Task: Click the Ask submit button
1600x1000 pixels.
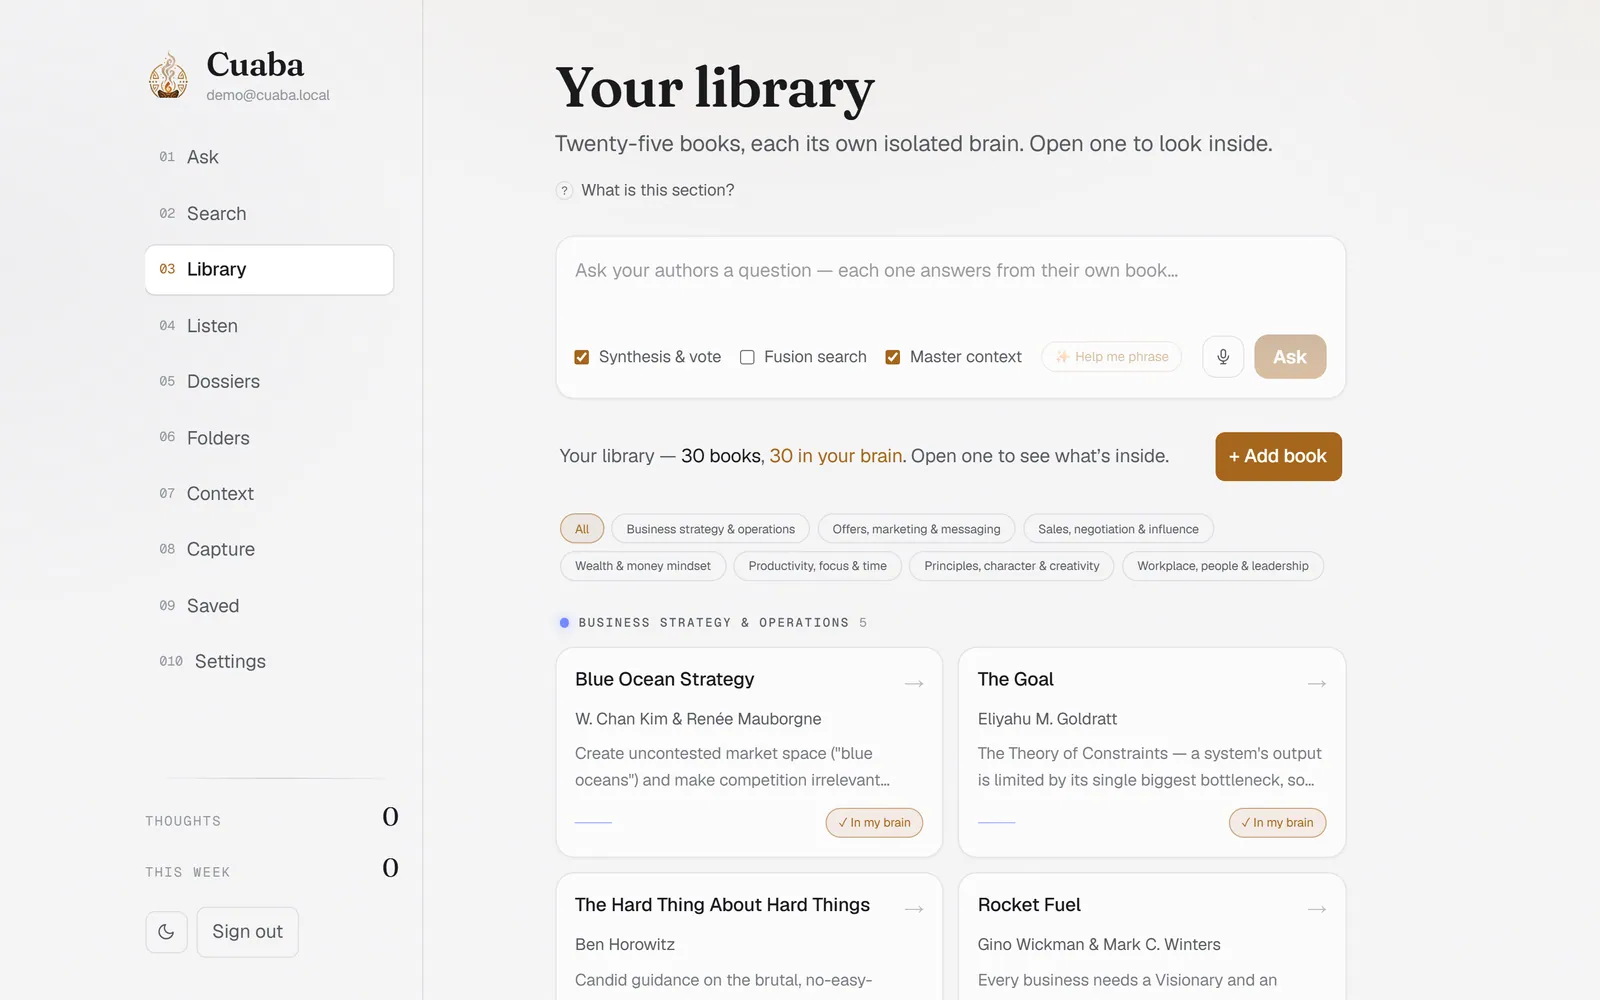Action: coord(1290,357)
